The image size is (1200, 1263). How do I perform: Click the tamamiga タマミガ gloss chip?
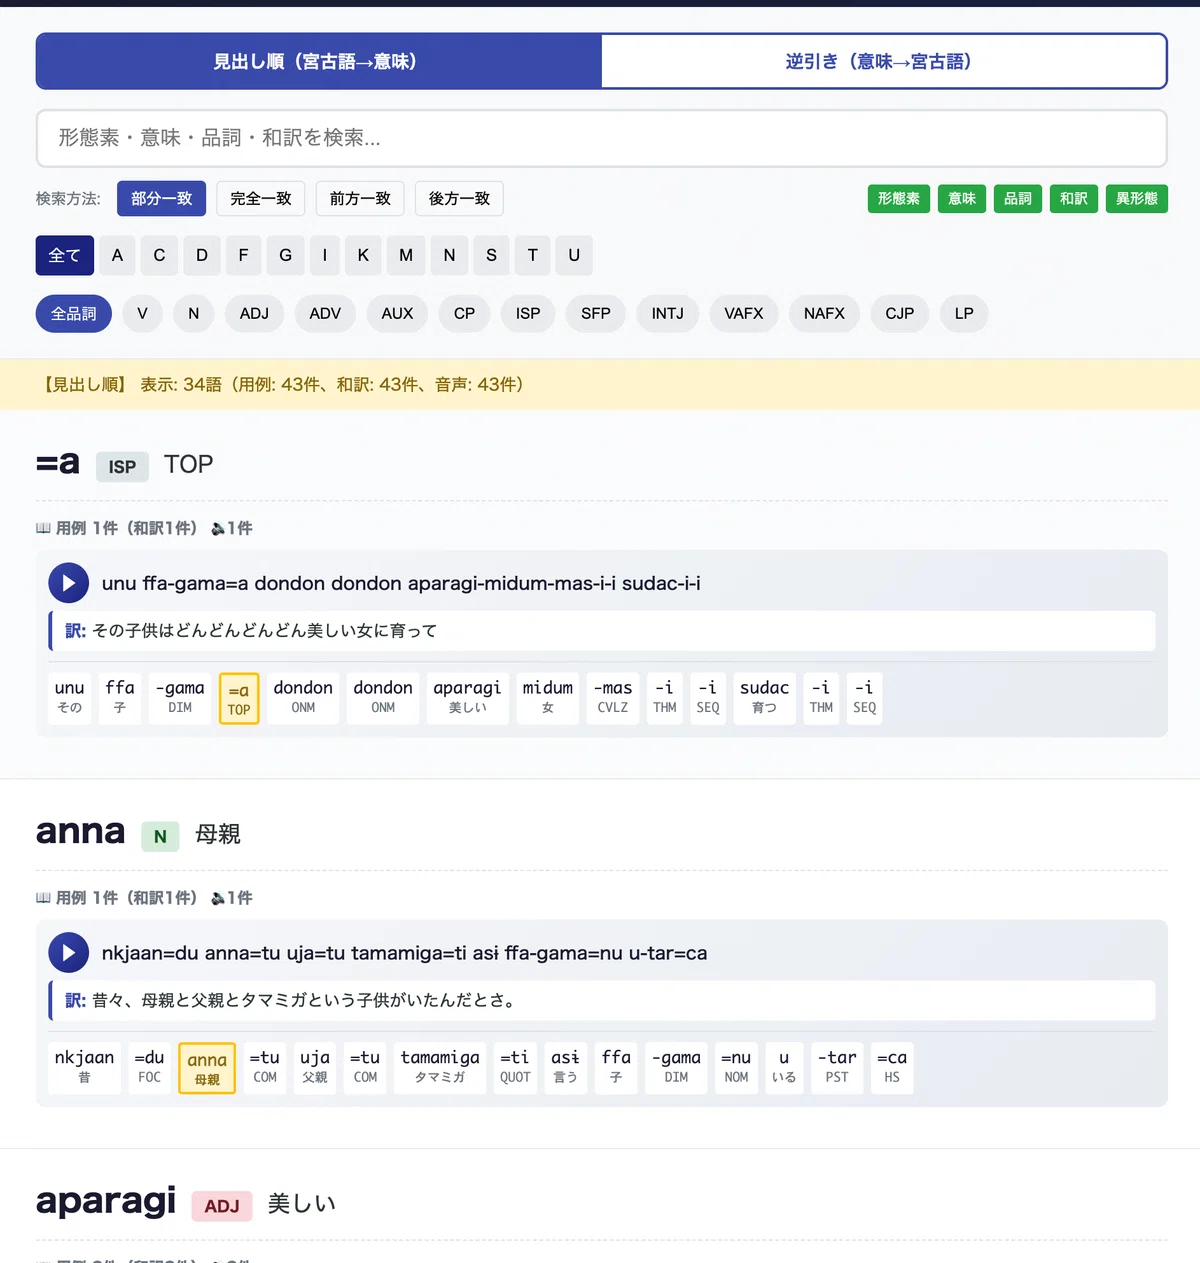click(x=440, y=1066)
